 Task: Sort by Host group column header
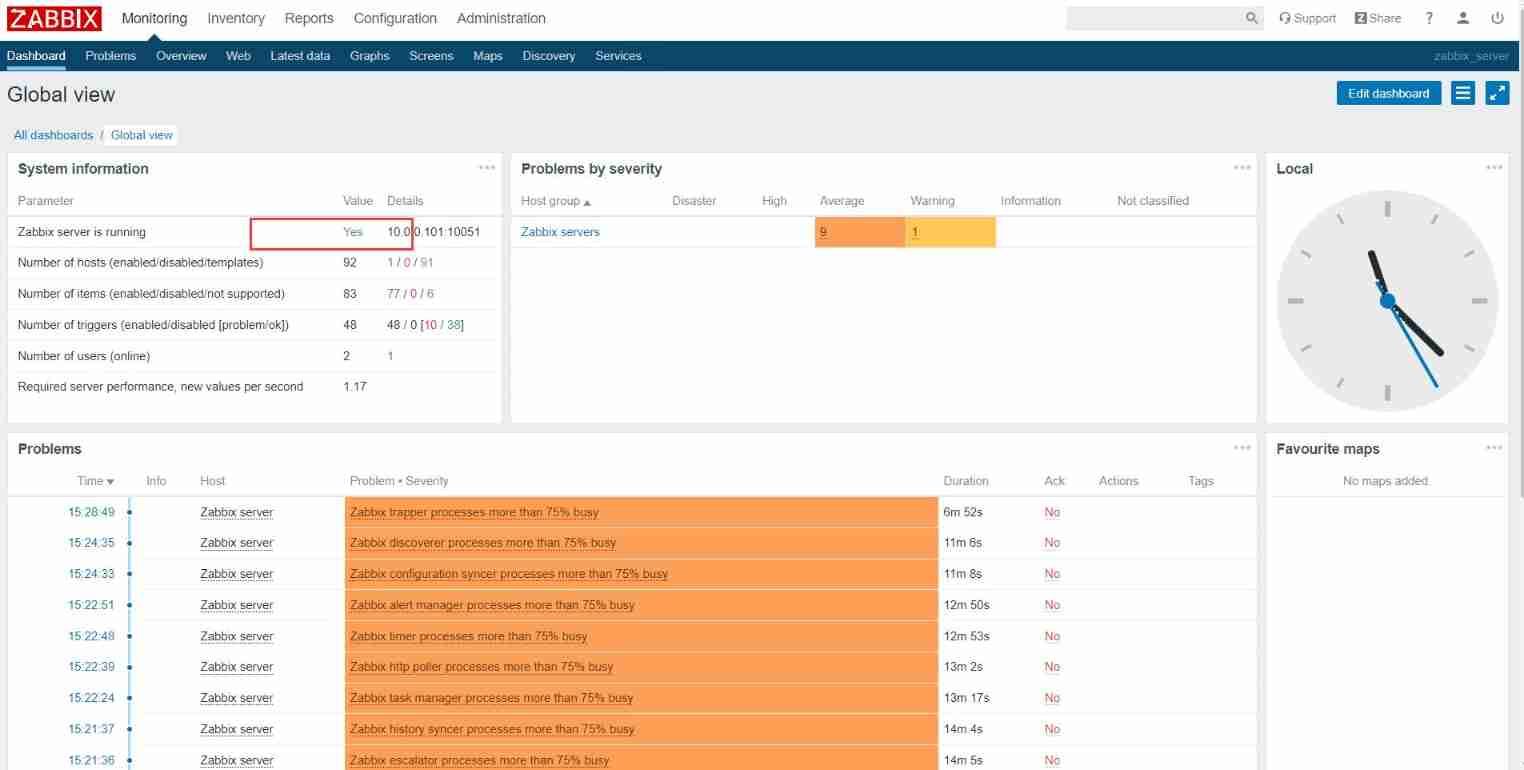(x=556, y=201)
